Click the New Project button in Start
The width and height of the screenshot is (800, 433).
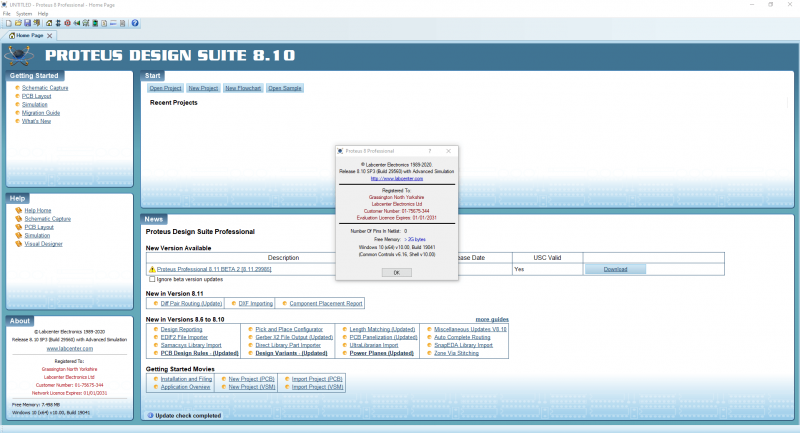coord(203,88)
